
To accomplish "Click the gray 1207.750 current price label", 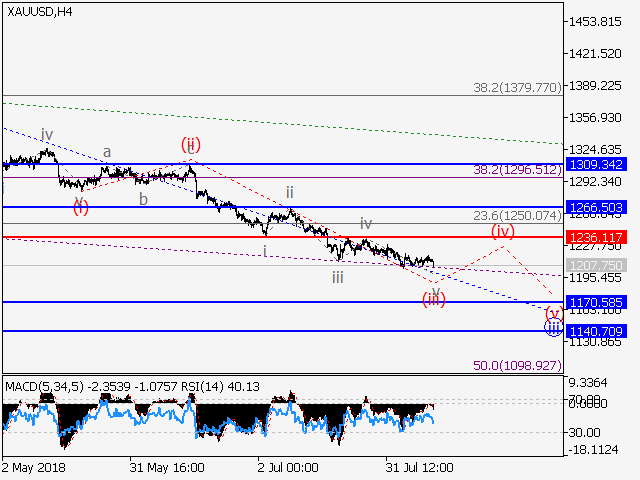I will (596, 265).
